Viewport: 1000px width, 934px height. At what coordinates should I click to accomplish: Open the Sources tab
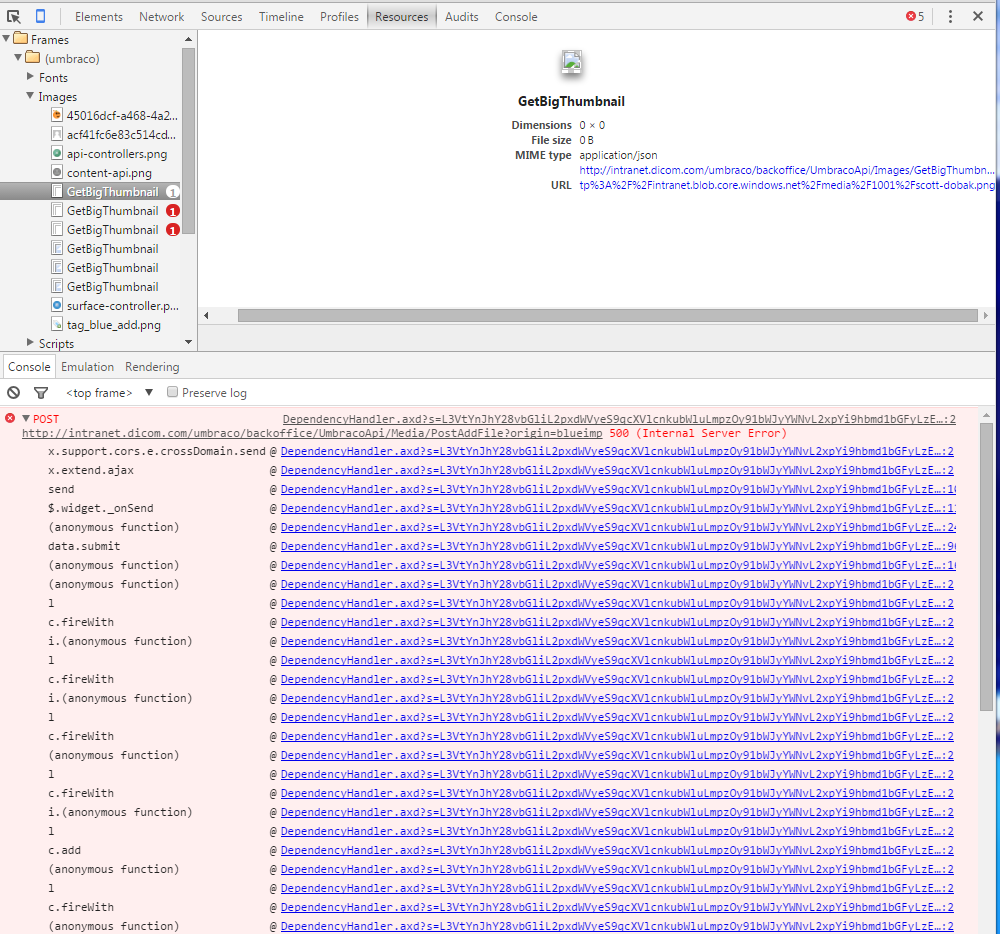[x=221, y=17]
